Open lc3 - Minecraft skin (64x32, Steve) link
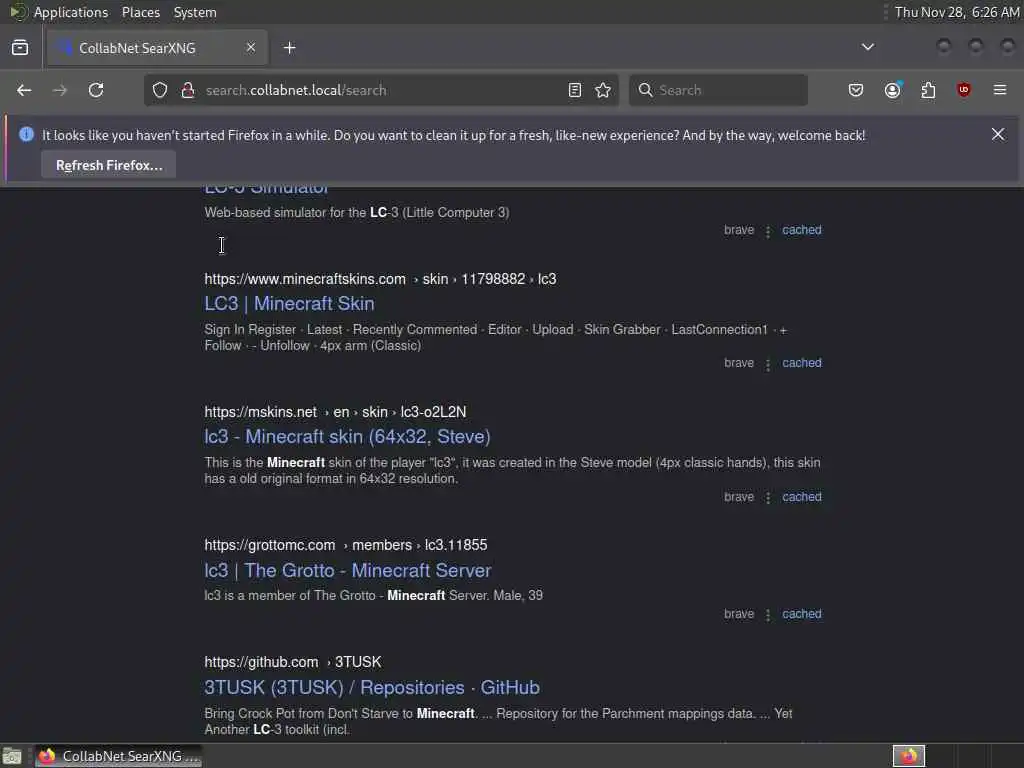1024x768 pixels. (347, 436)
